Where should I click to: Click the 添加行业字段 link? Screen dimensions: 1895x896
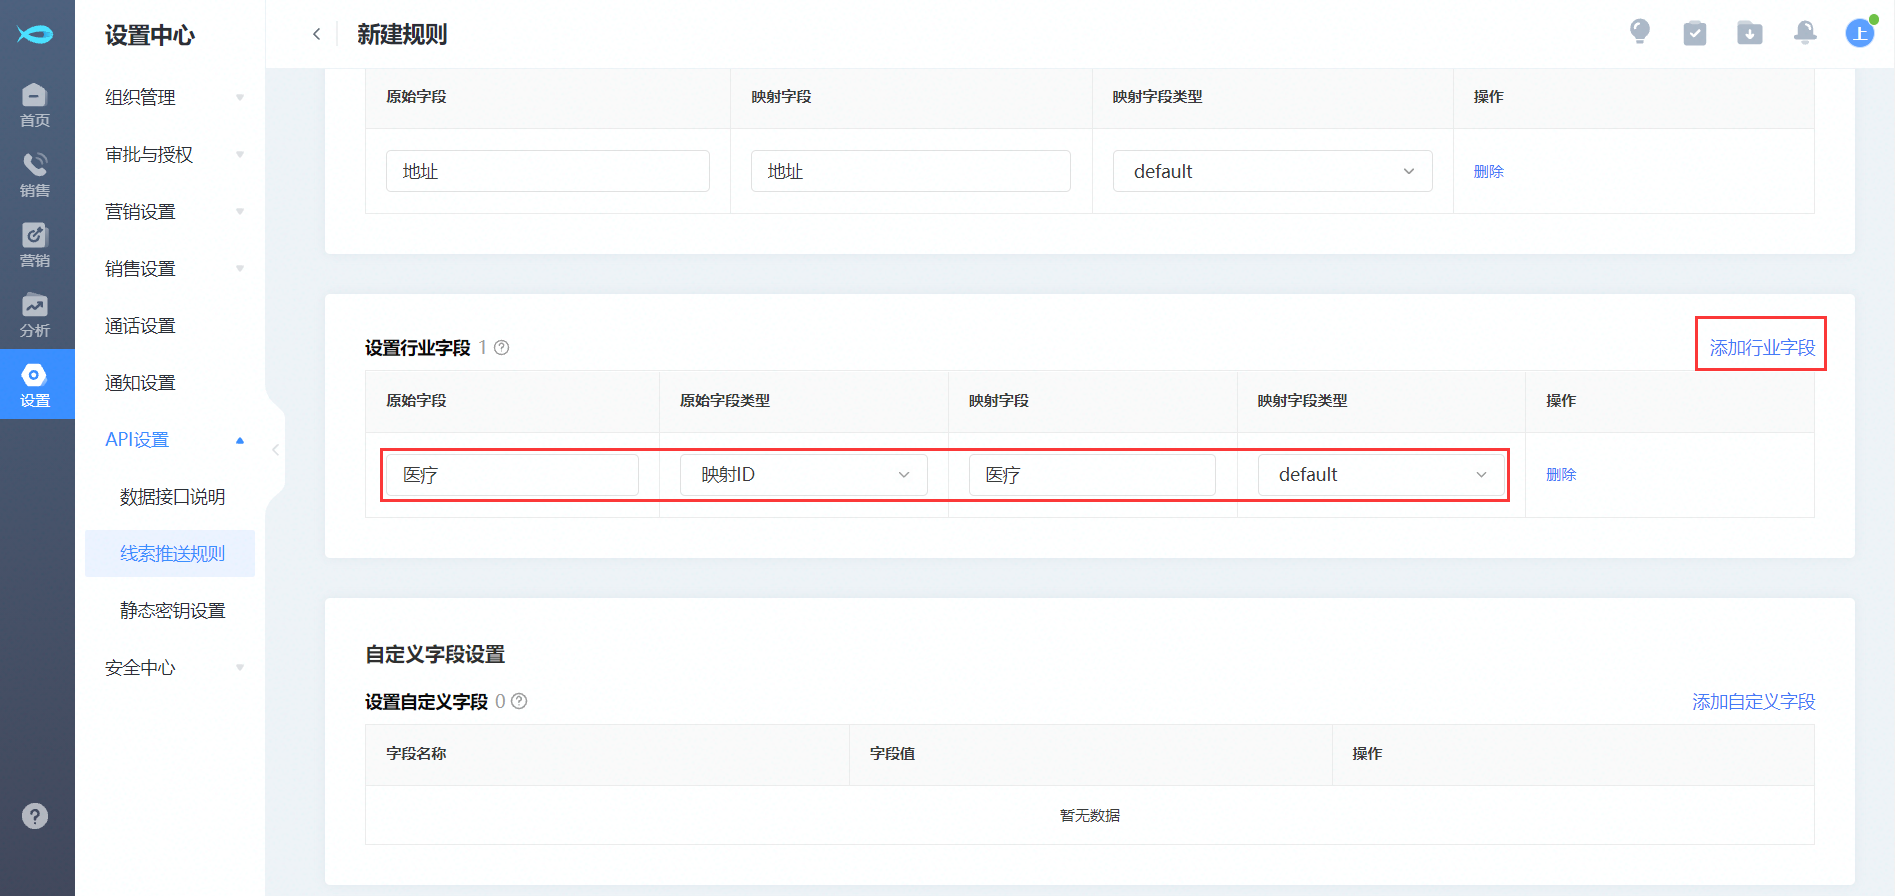[x=1761, y=347]
